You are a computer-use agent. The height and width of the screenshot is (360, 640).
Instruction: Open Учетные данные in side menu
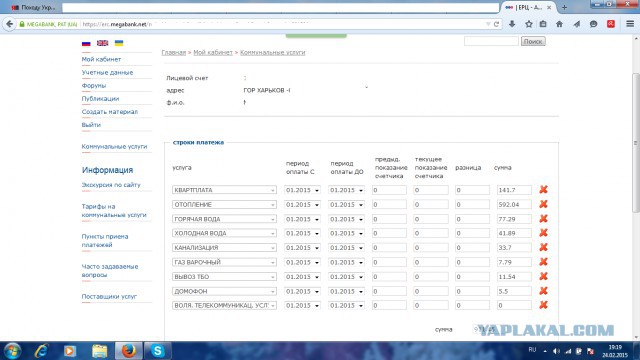[x=107, y=72]
